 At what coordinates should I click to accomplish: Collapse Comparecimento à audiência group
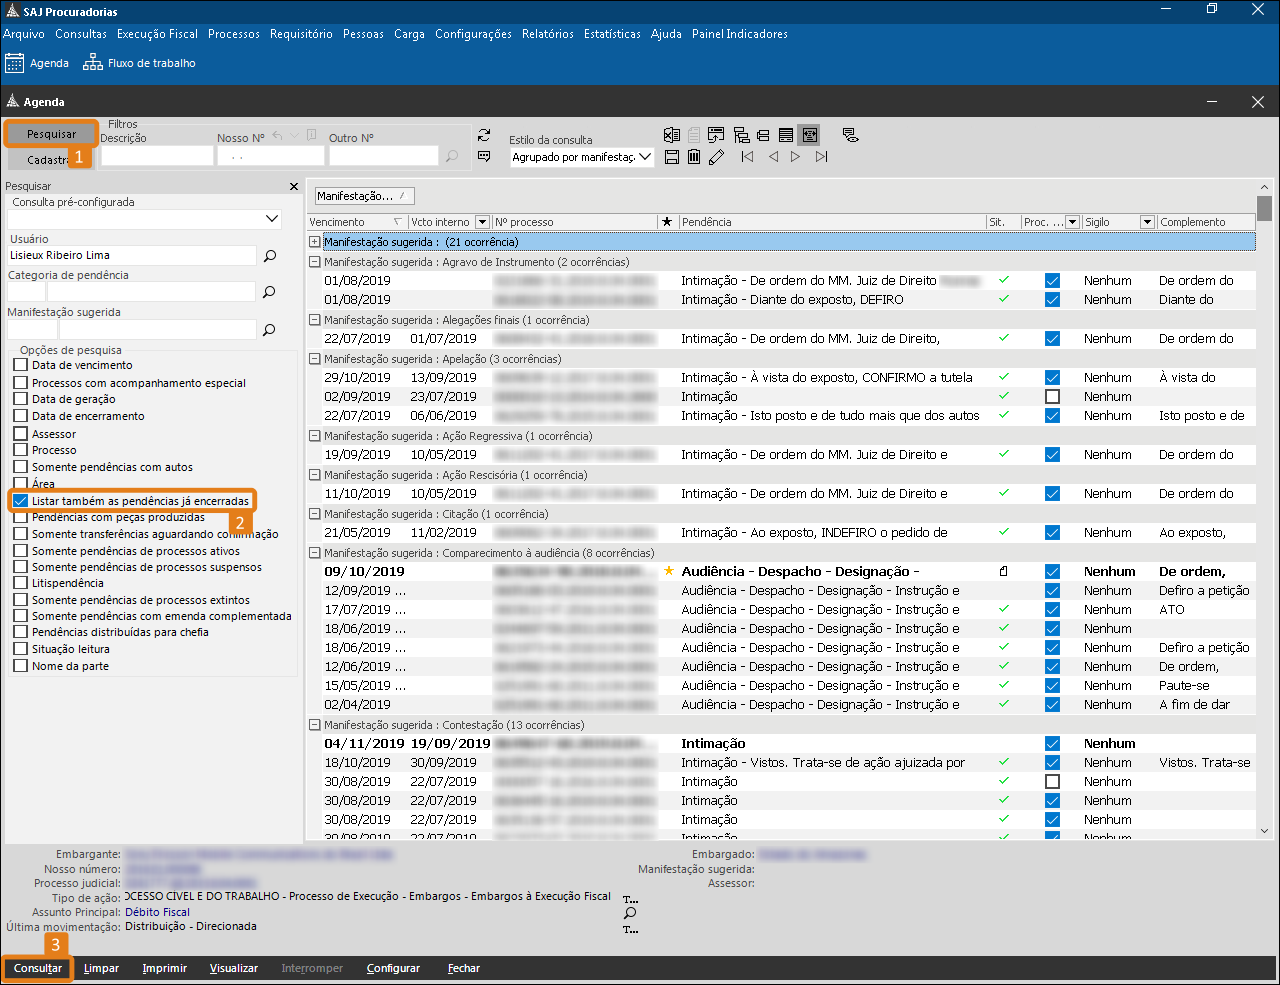[x=315, y=553]
